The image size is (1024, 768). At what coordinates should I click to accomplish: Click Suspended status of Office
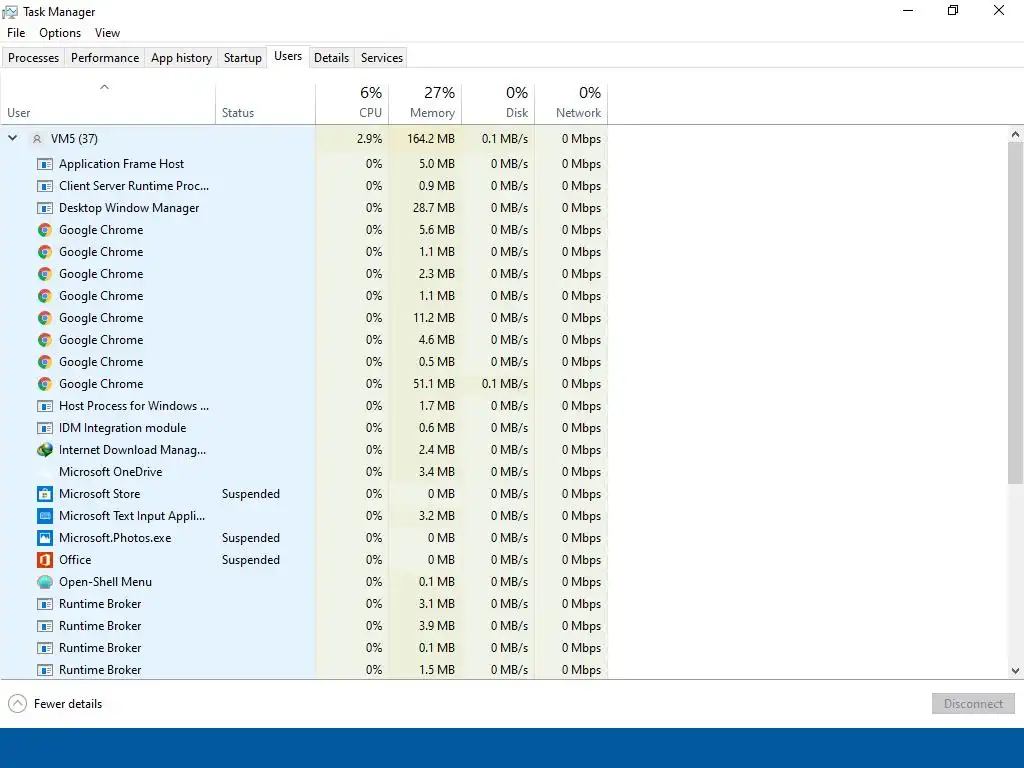(x=251, y=560)
